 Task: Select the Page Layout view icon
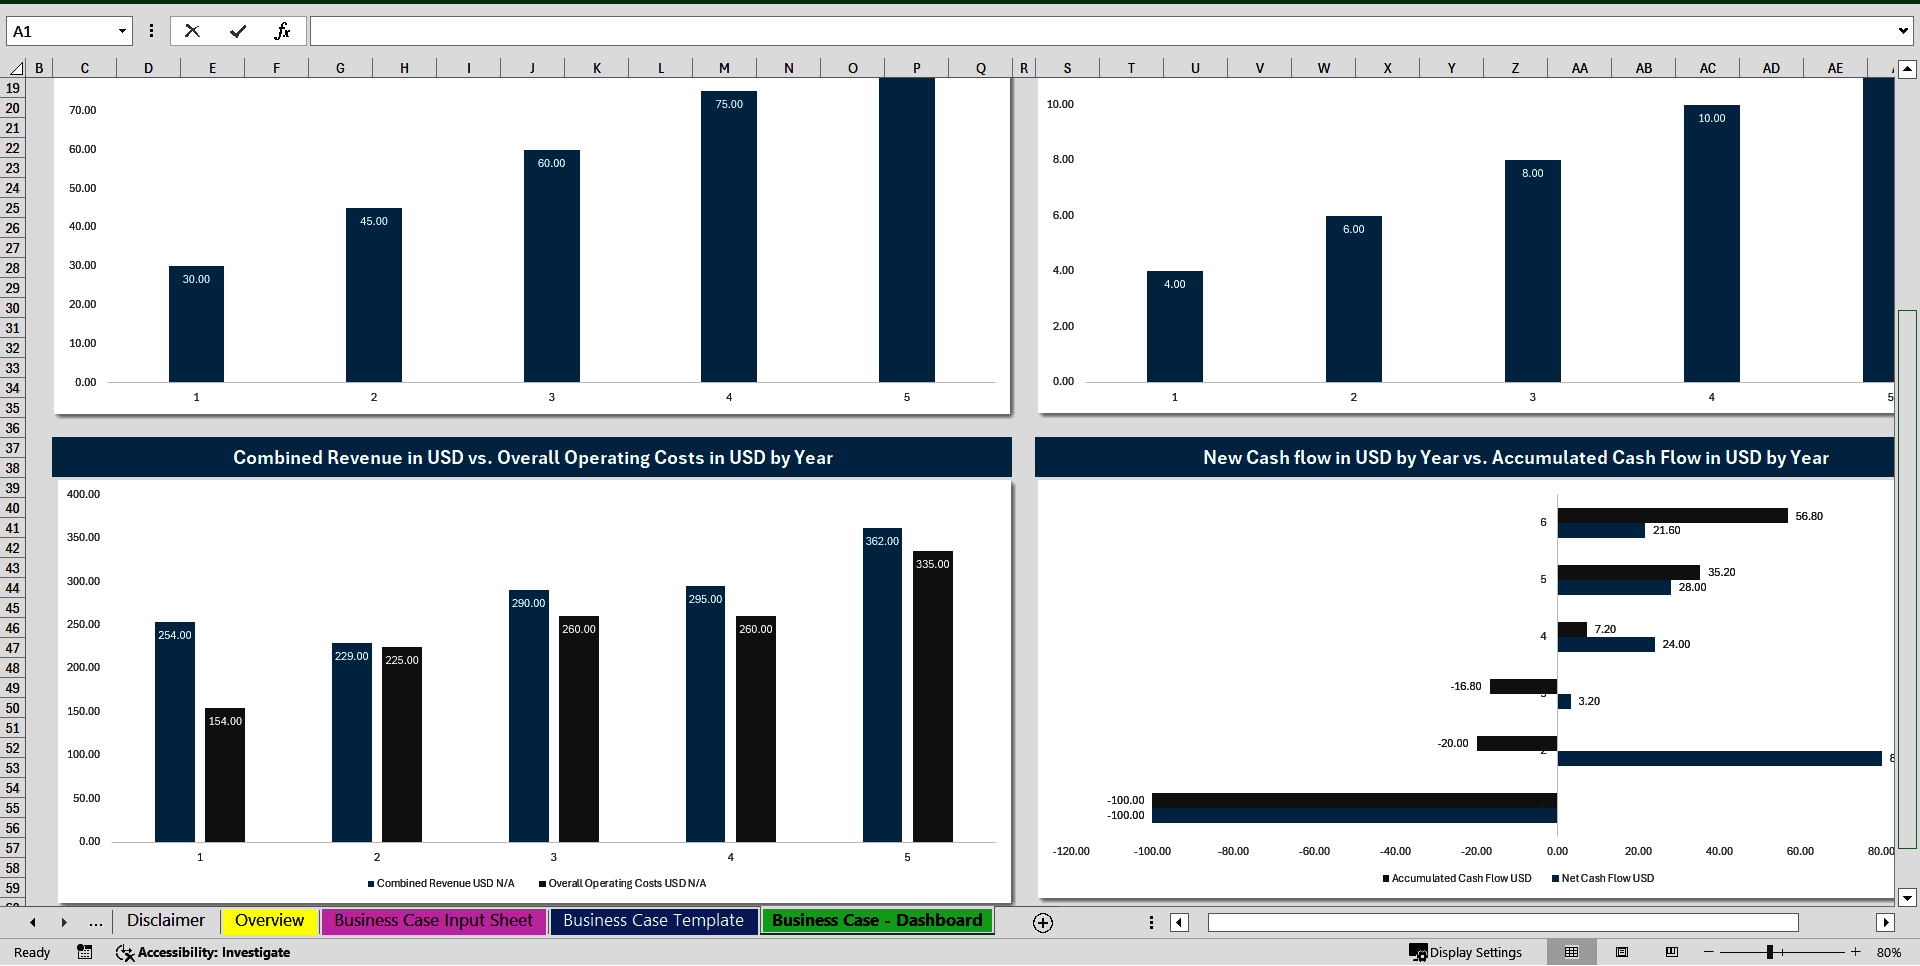coord(1622,952)
